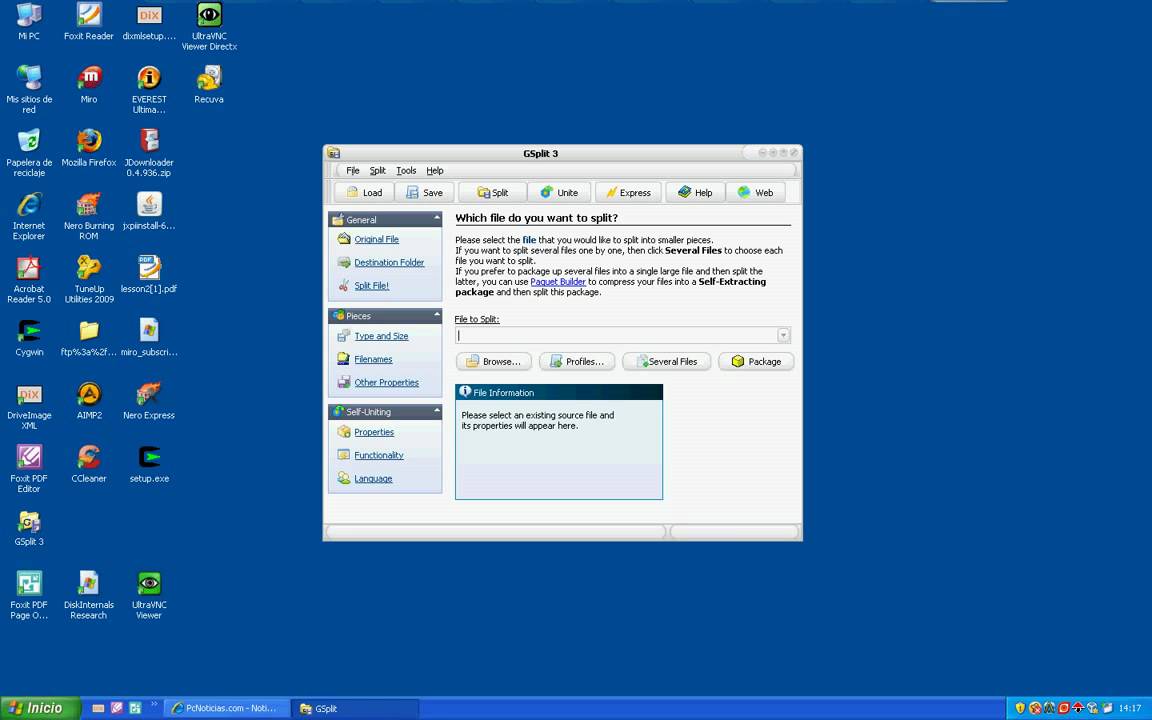Select the Internet Explorer desktop icon
1152x720 pixels.
point(29,217)
